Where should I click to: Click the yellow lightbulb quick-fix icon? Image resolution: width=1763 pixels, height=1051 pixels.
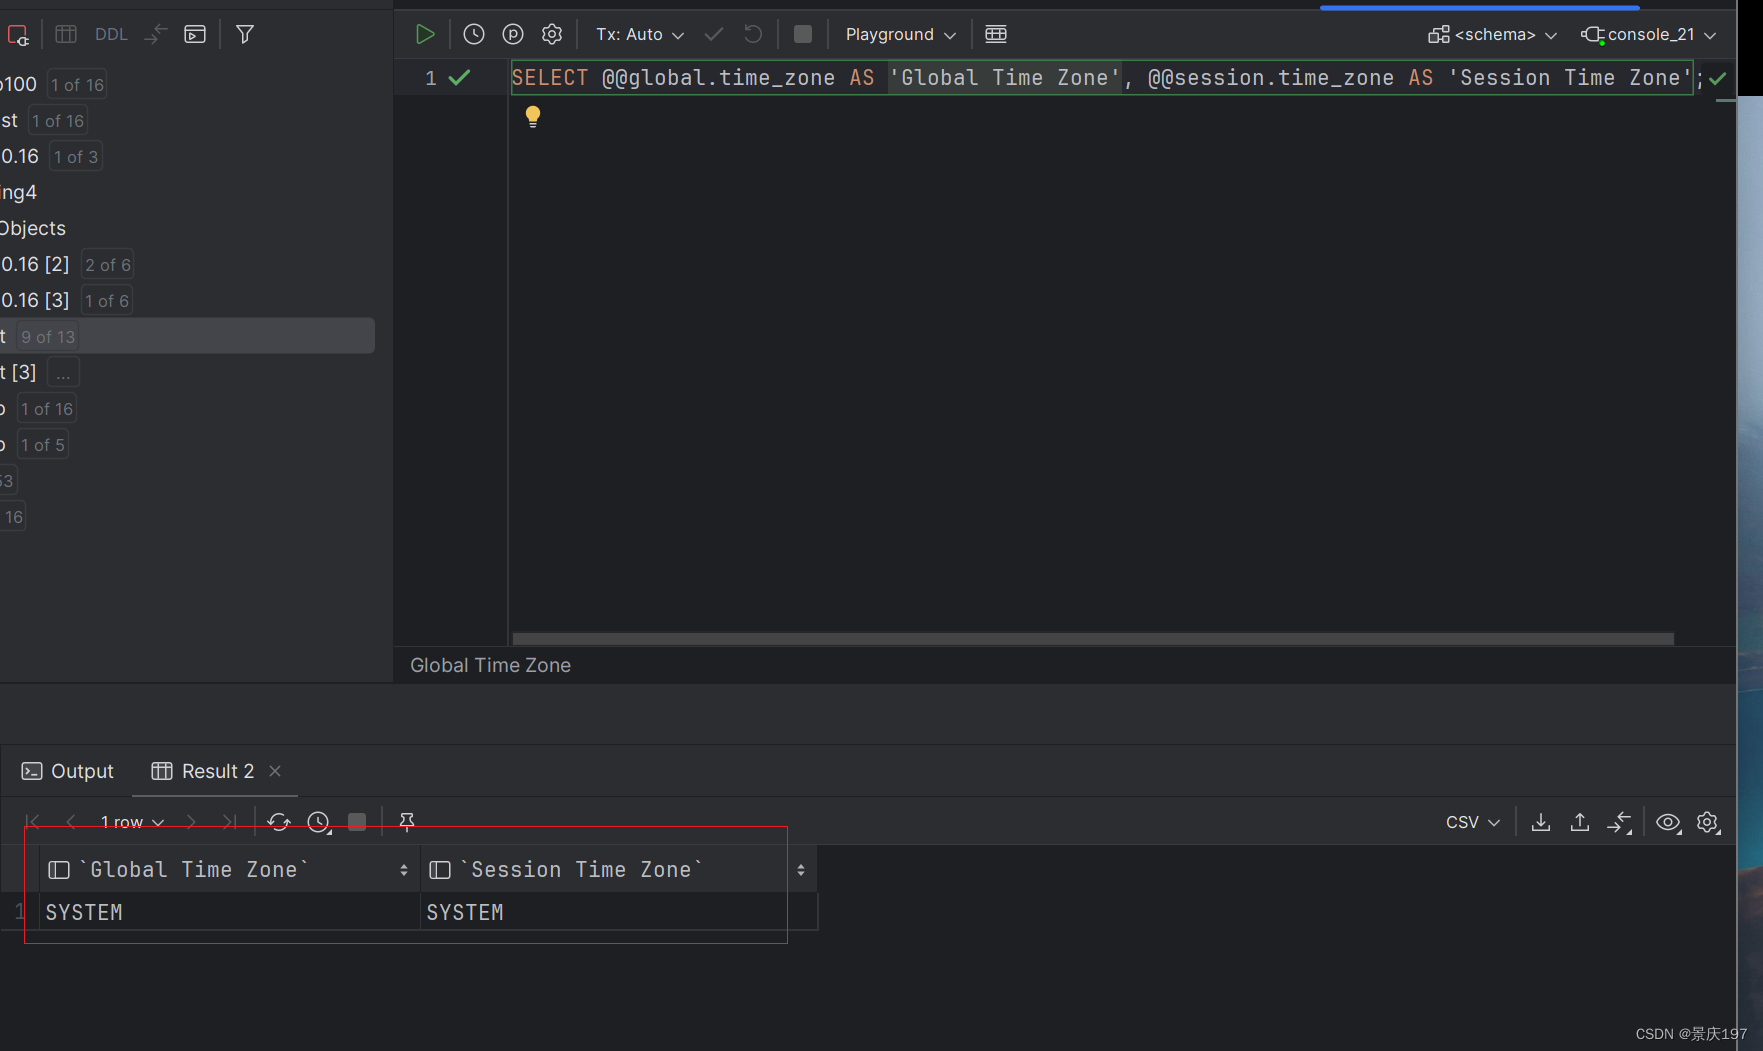point(533,116)
